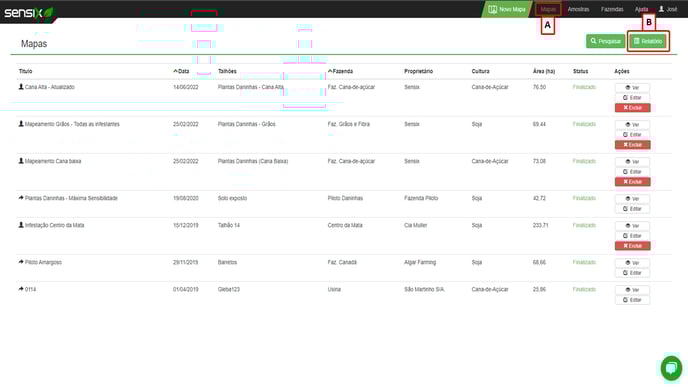This screenshot has width=688, height=387.
Task: Delete the Mapeamento Cana baixa map
Action: pos(632,182)
